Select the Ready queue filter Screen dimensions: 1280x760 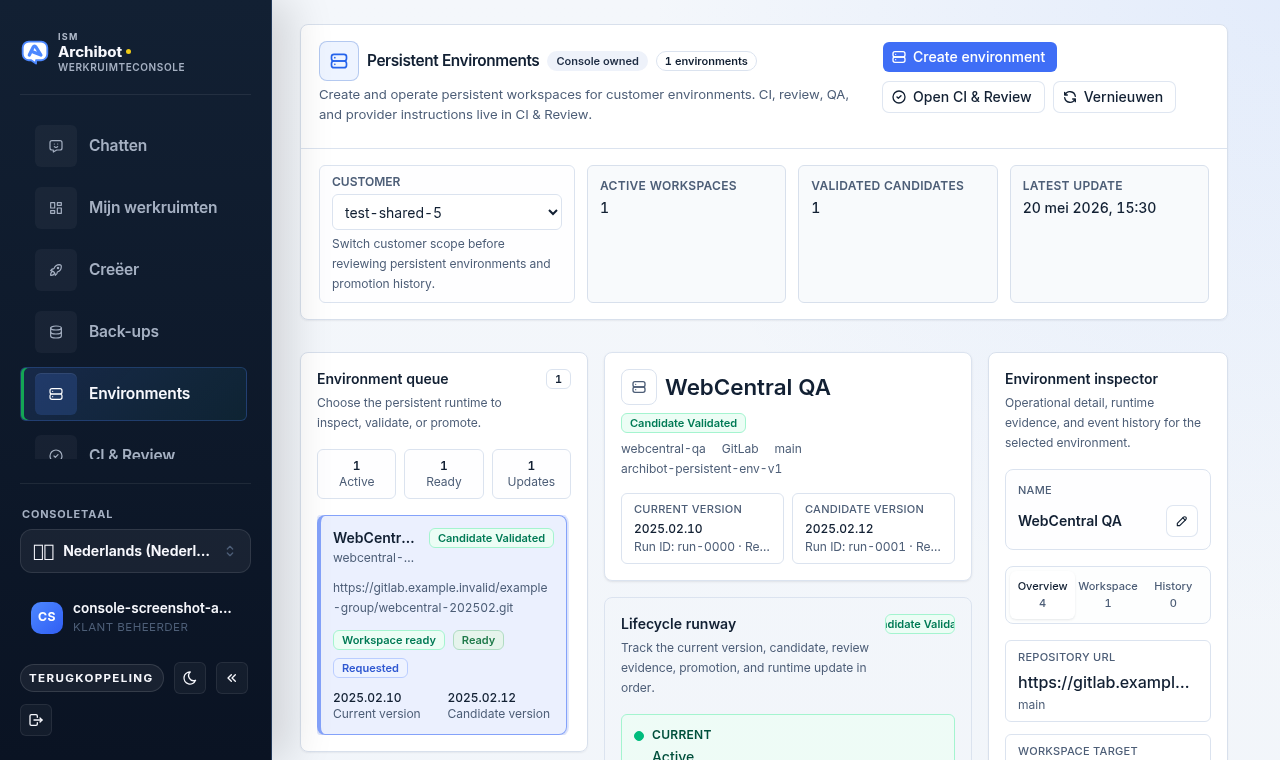pyautogui.click(x=444, y=474)
